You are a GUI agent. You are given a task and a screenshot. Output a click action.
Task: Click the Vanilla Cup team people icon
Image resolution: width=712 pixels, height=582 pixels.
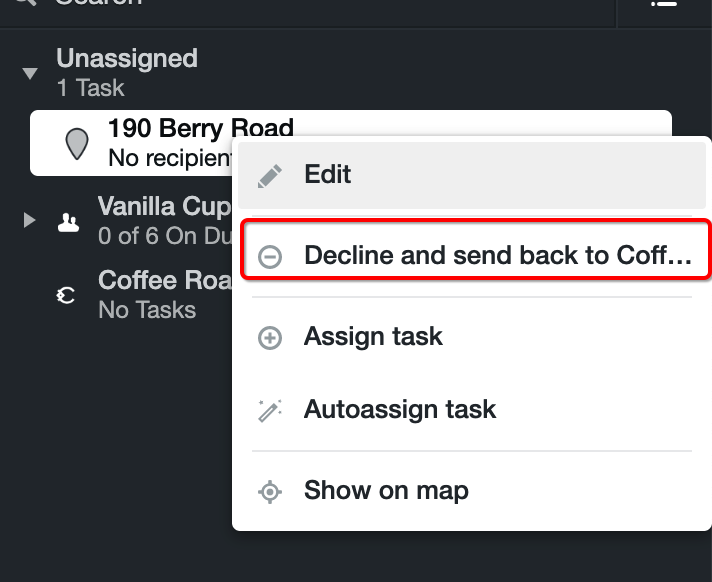click(x=68, y=222)
